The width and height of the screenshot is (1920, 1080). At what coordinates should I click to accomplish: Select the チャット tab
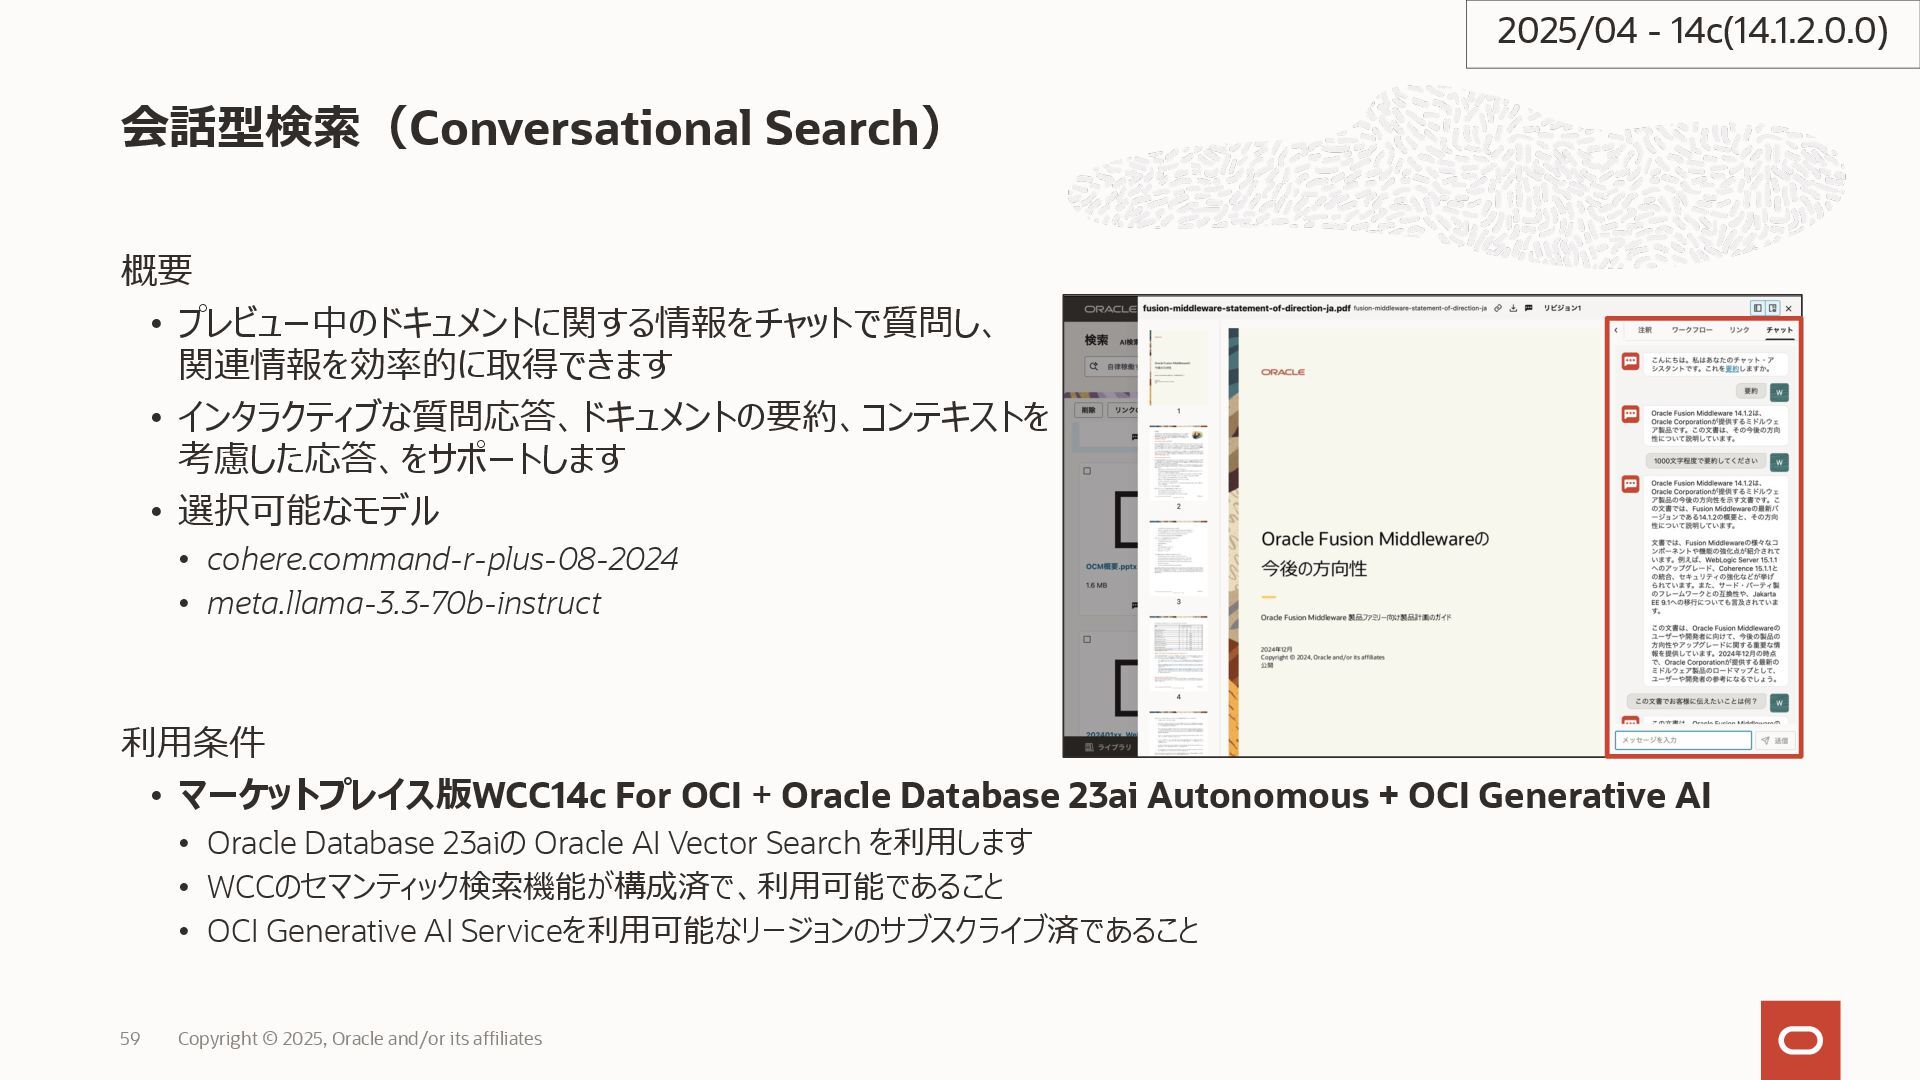[x=1779, y=330]
